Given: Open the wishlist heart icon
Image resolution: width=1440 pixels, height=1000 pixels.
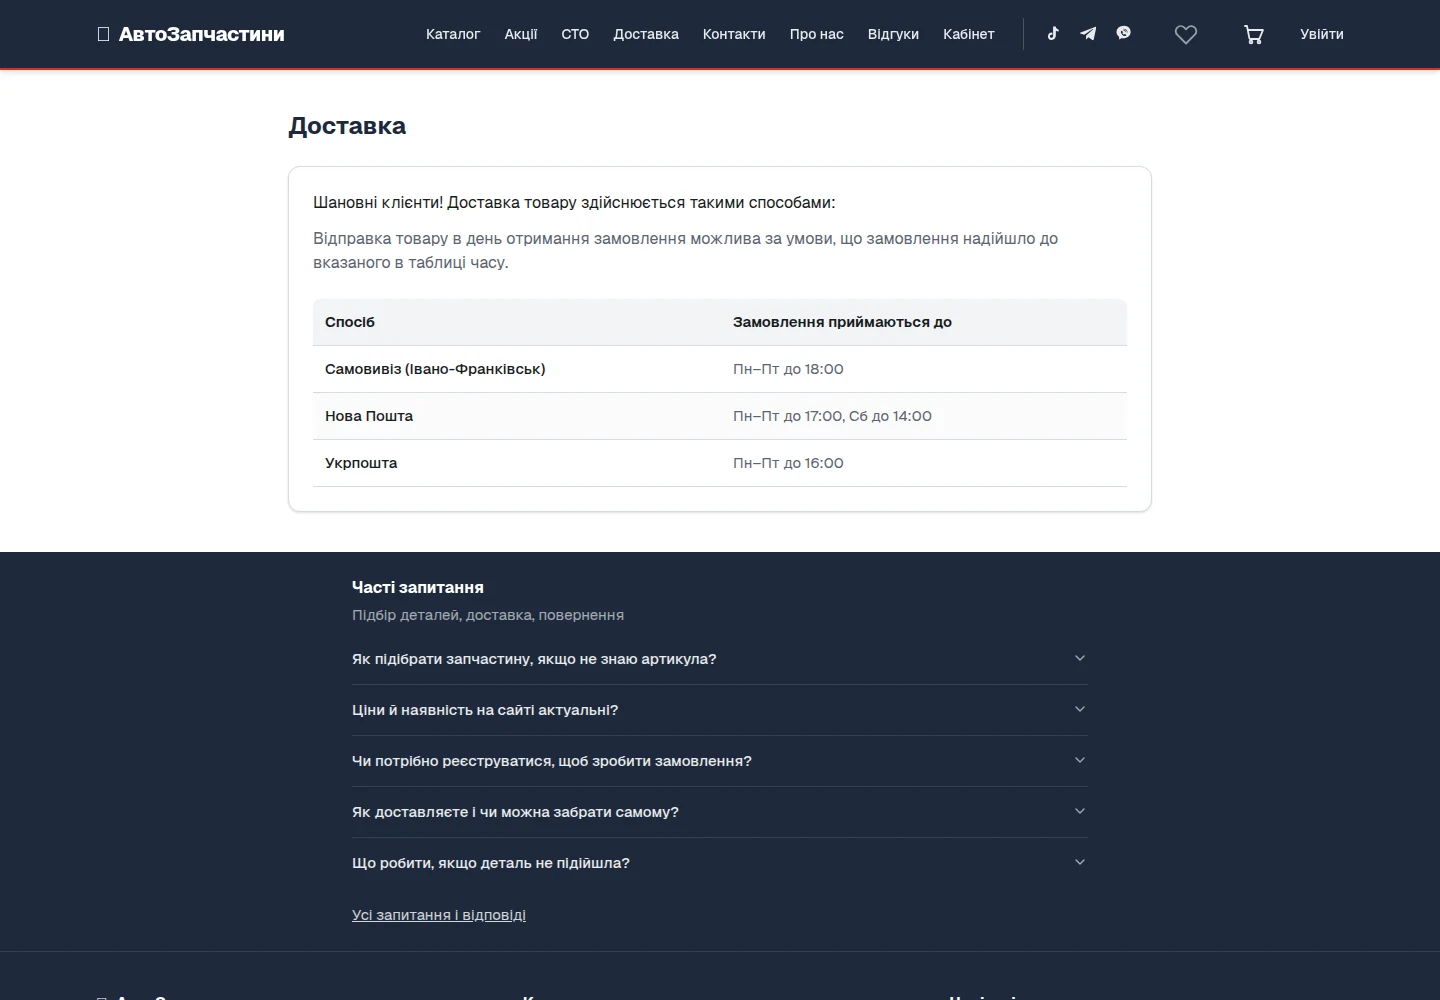Looking at the screenshot, I should (1186, 35).
